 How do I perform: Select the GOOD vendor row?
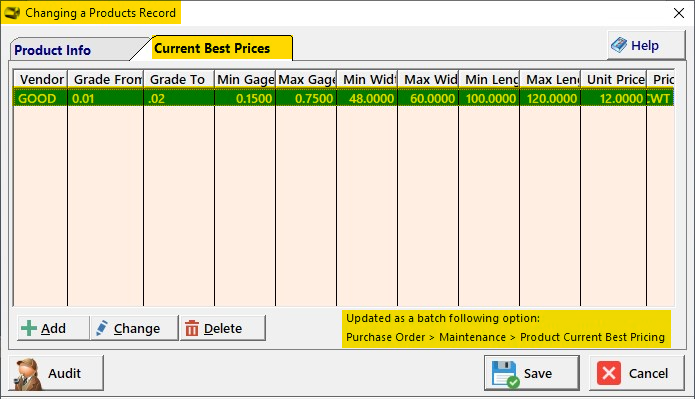[x=344, y=98]
